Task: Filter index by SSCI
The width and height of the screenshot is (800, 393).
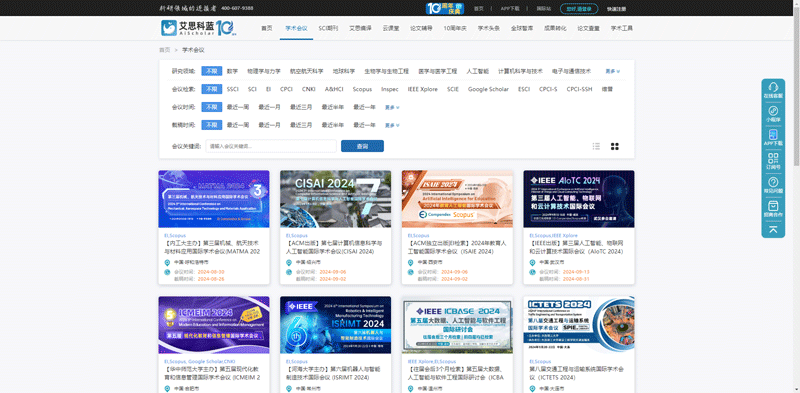Action: click(x=233, y=89)
